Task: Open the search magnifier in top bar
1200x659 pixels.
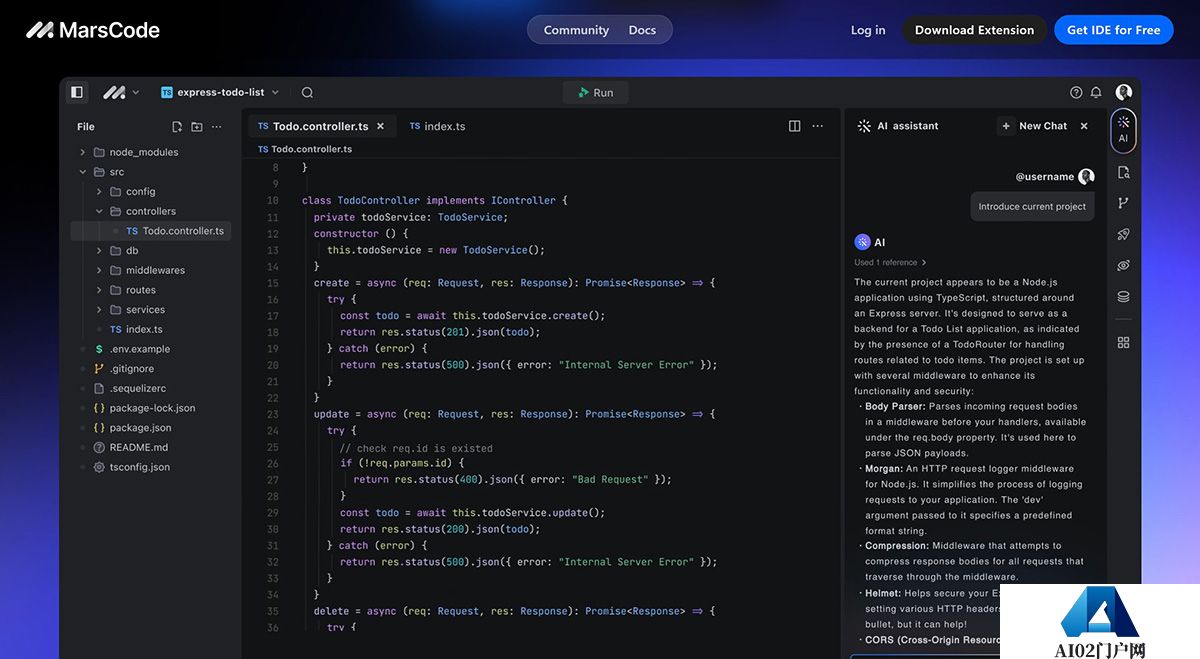Action: point(307,93)
